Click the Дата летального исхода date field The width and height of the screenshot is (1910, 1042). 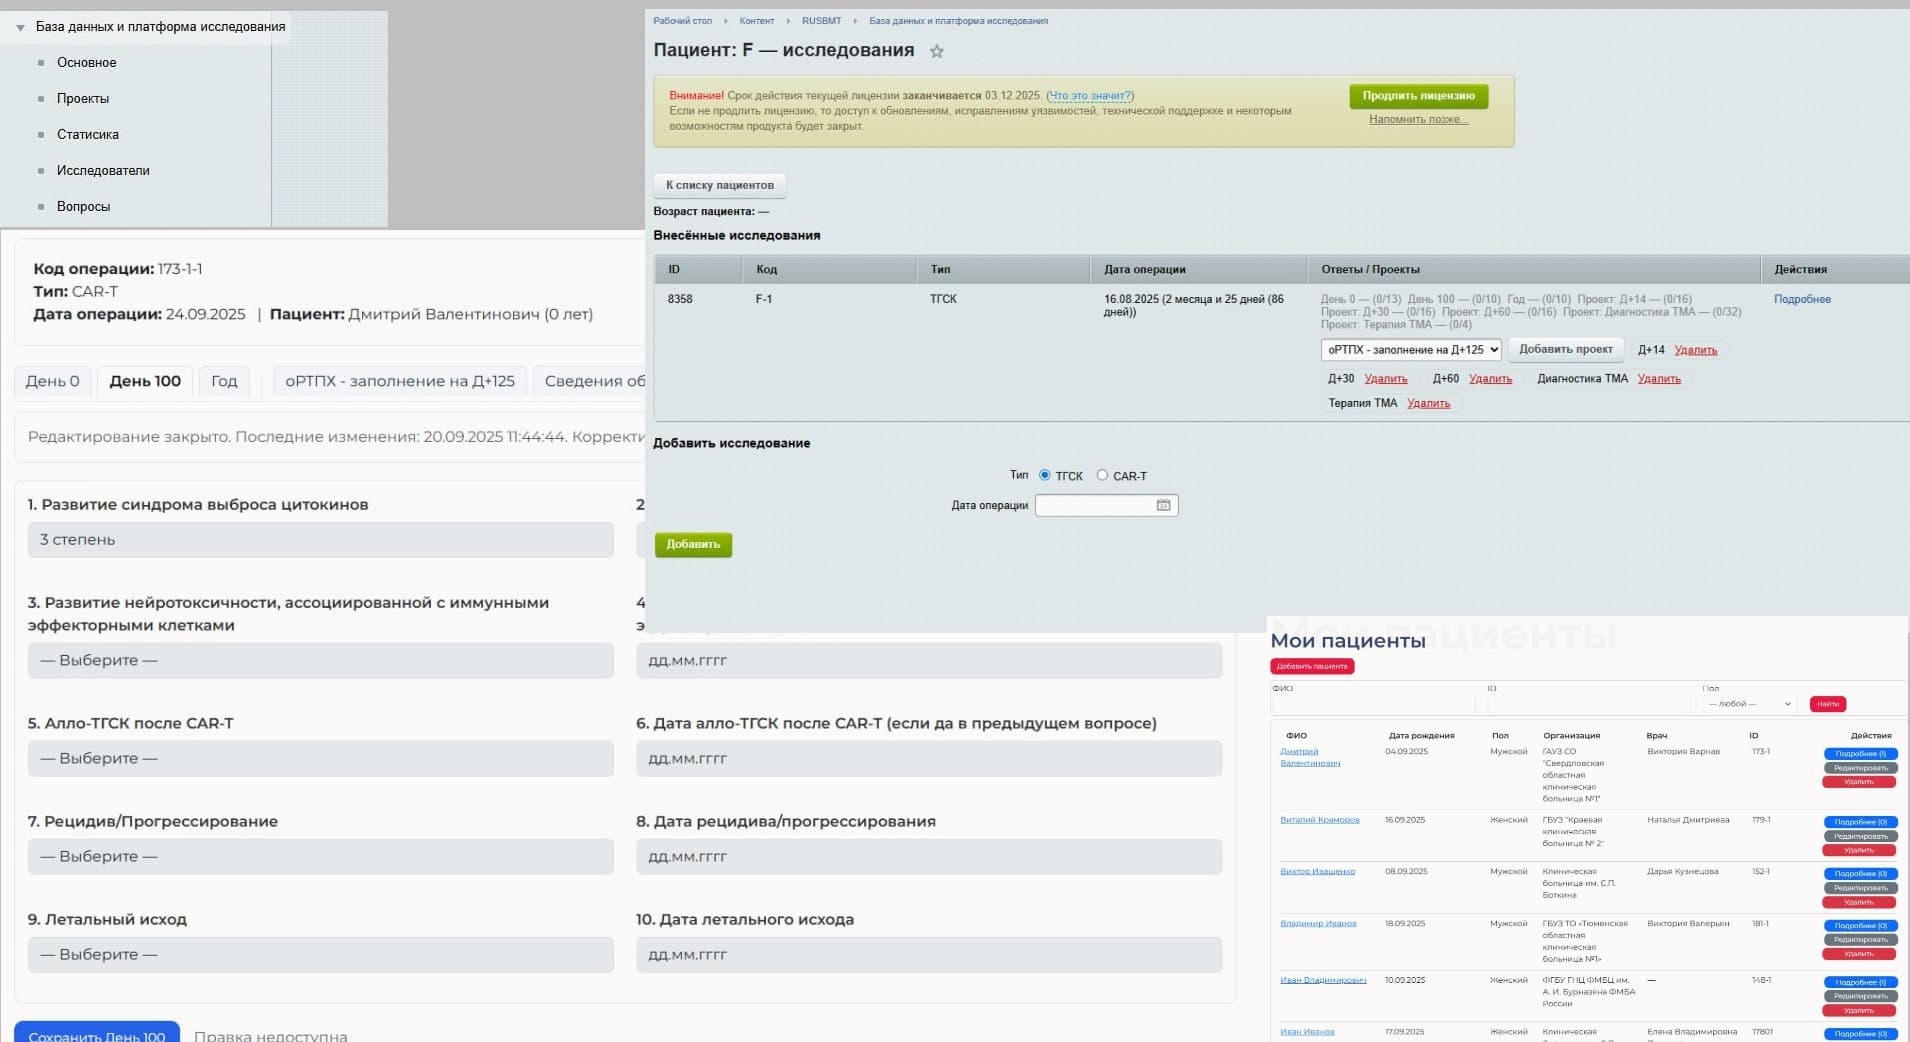pos(928,955)
